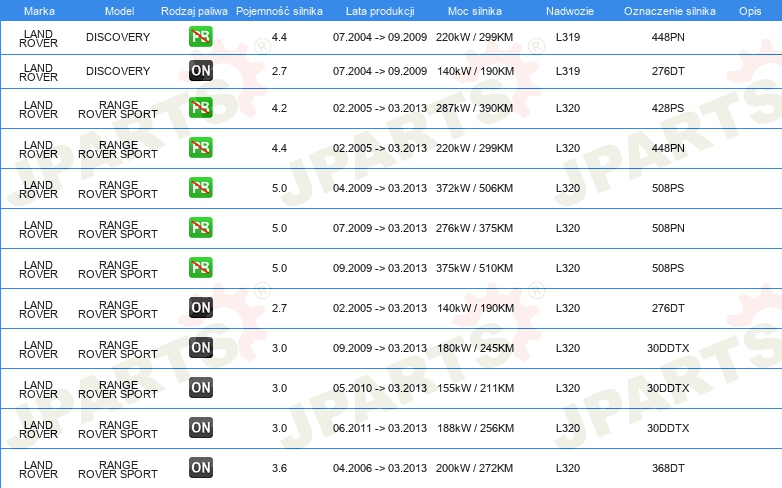
Task: Click 508PS engine code in 372kW row
Action: [x=668, y=188]
